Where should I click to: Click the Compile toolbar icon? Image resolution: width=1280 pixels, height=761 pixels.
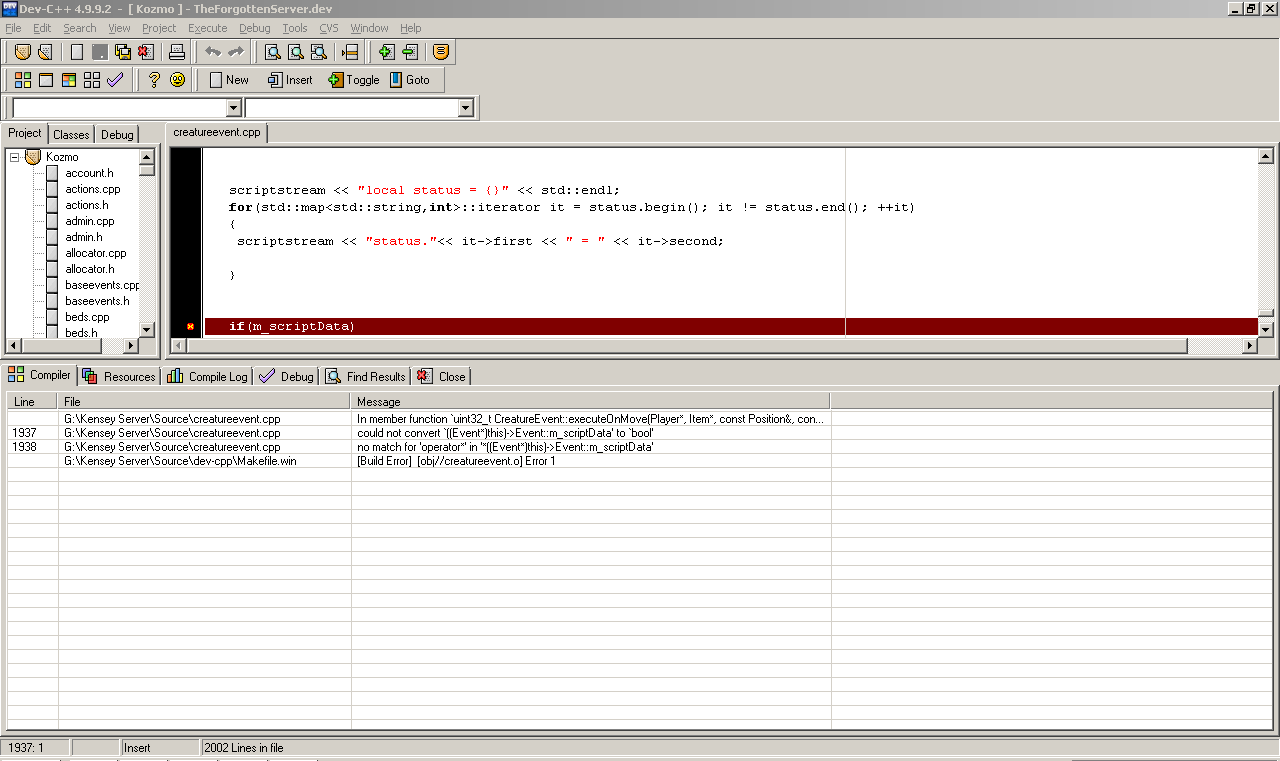point(22,80)
